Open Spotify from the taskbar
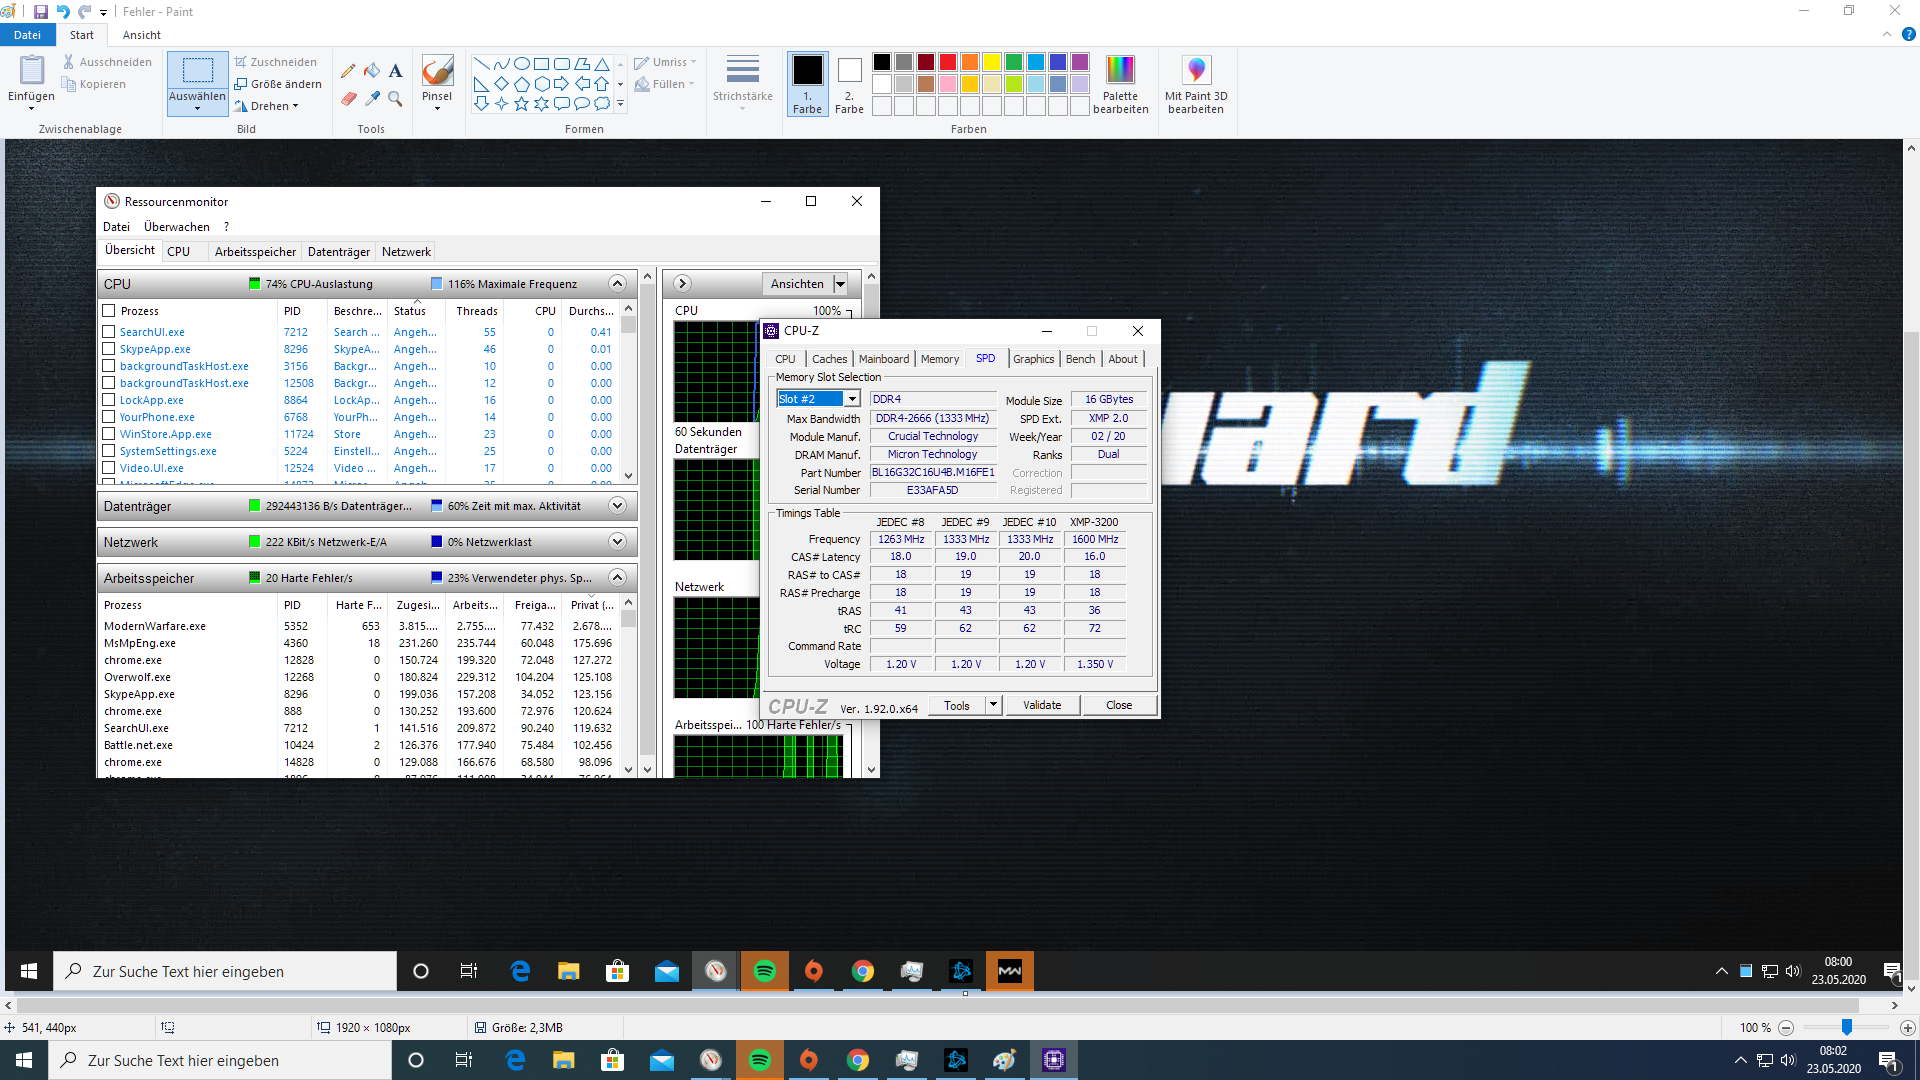Screen dimensions: 1920x1080 click(x=759, y=1060)
